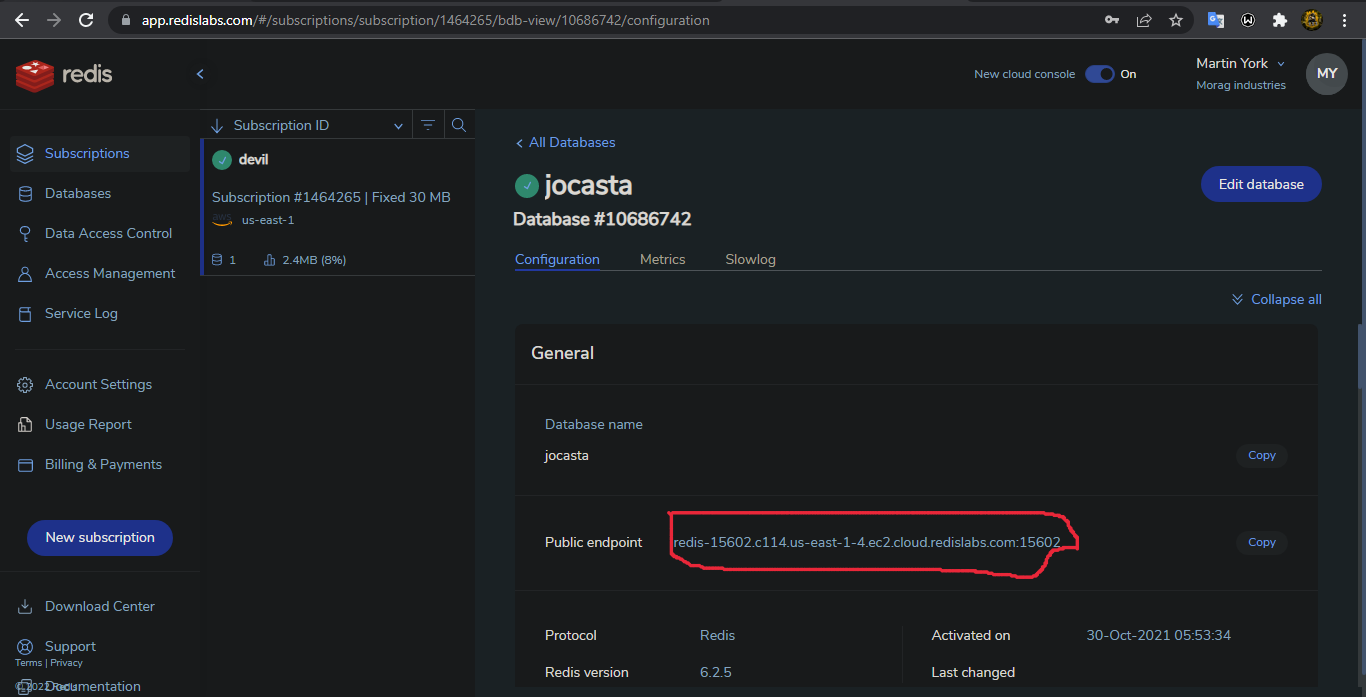Screen dimensions: 1366x697
Task: Select the devil subscription card
Action: coord(338,207)
